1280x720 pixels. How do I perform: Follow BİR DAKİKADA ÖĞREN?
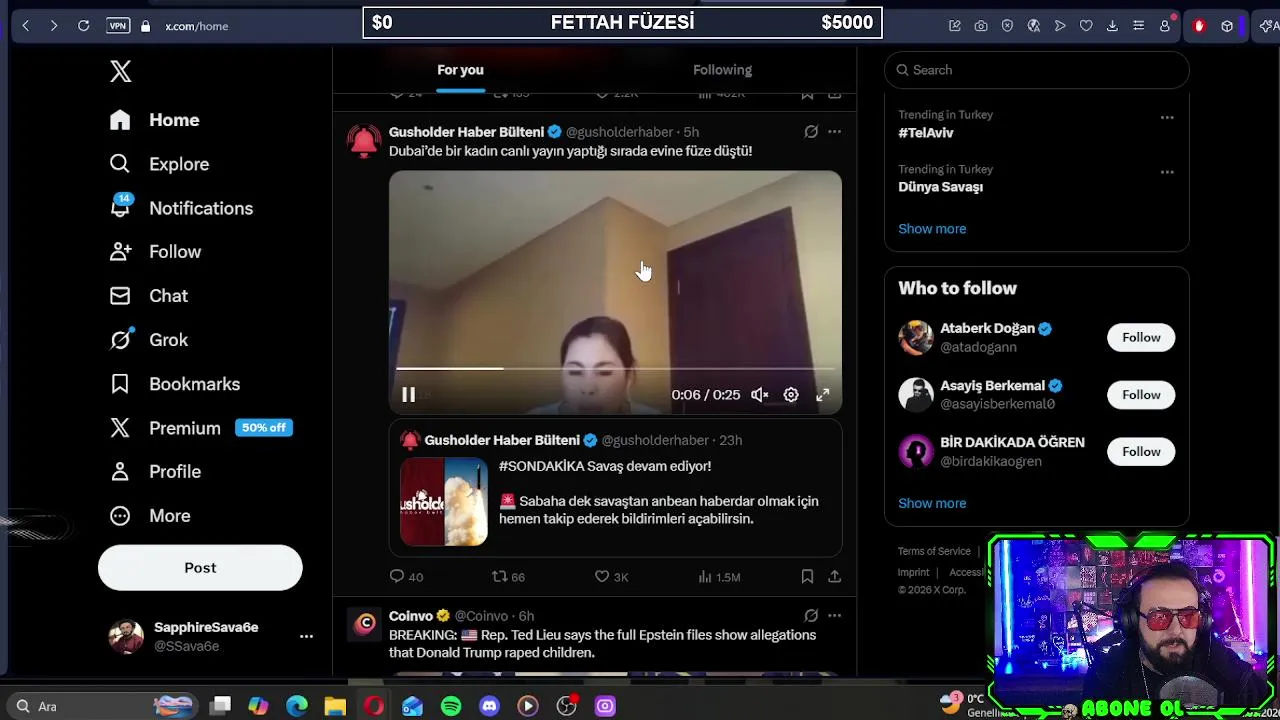[x=1141, y=452]
